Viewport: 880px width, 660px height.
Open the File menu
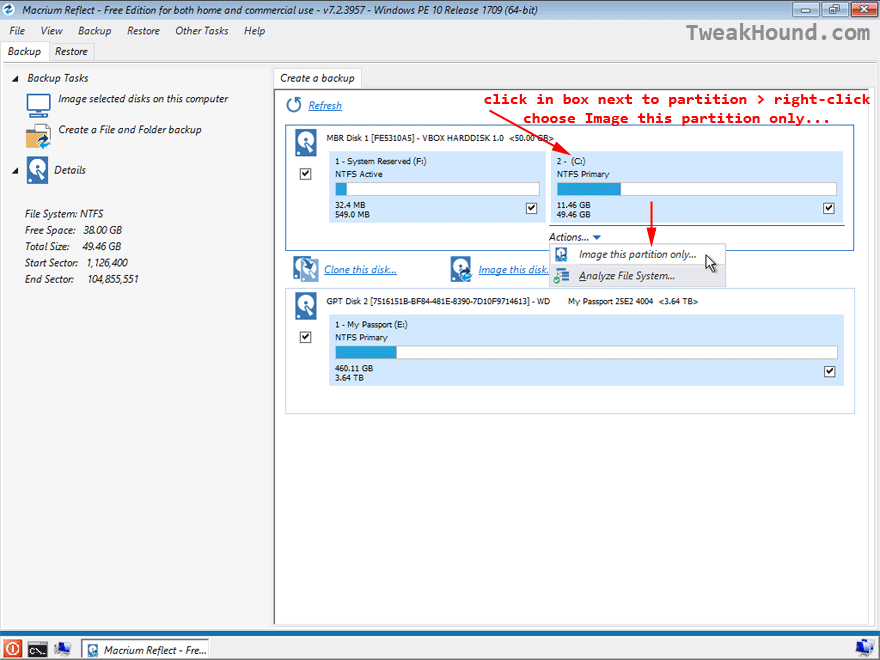point(17,31)
